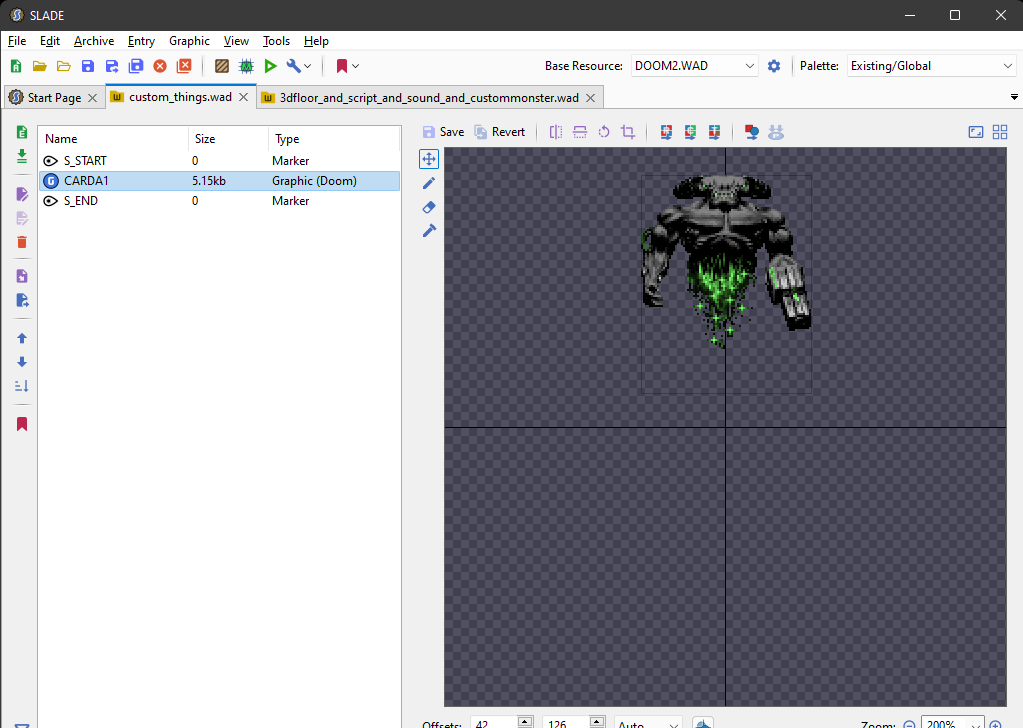The width and height of the screenshot is (1023, 728).
Task: Open the Base Resource DOOM2.WAD dropdown
Action: click(x=694, y=66)
